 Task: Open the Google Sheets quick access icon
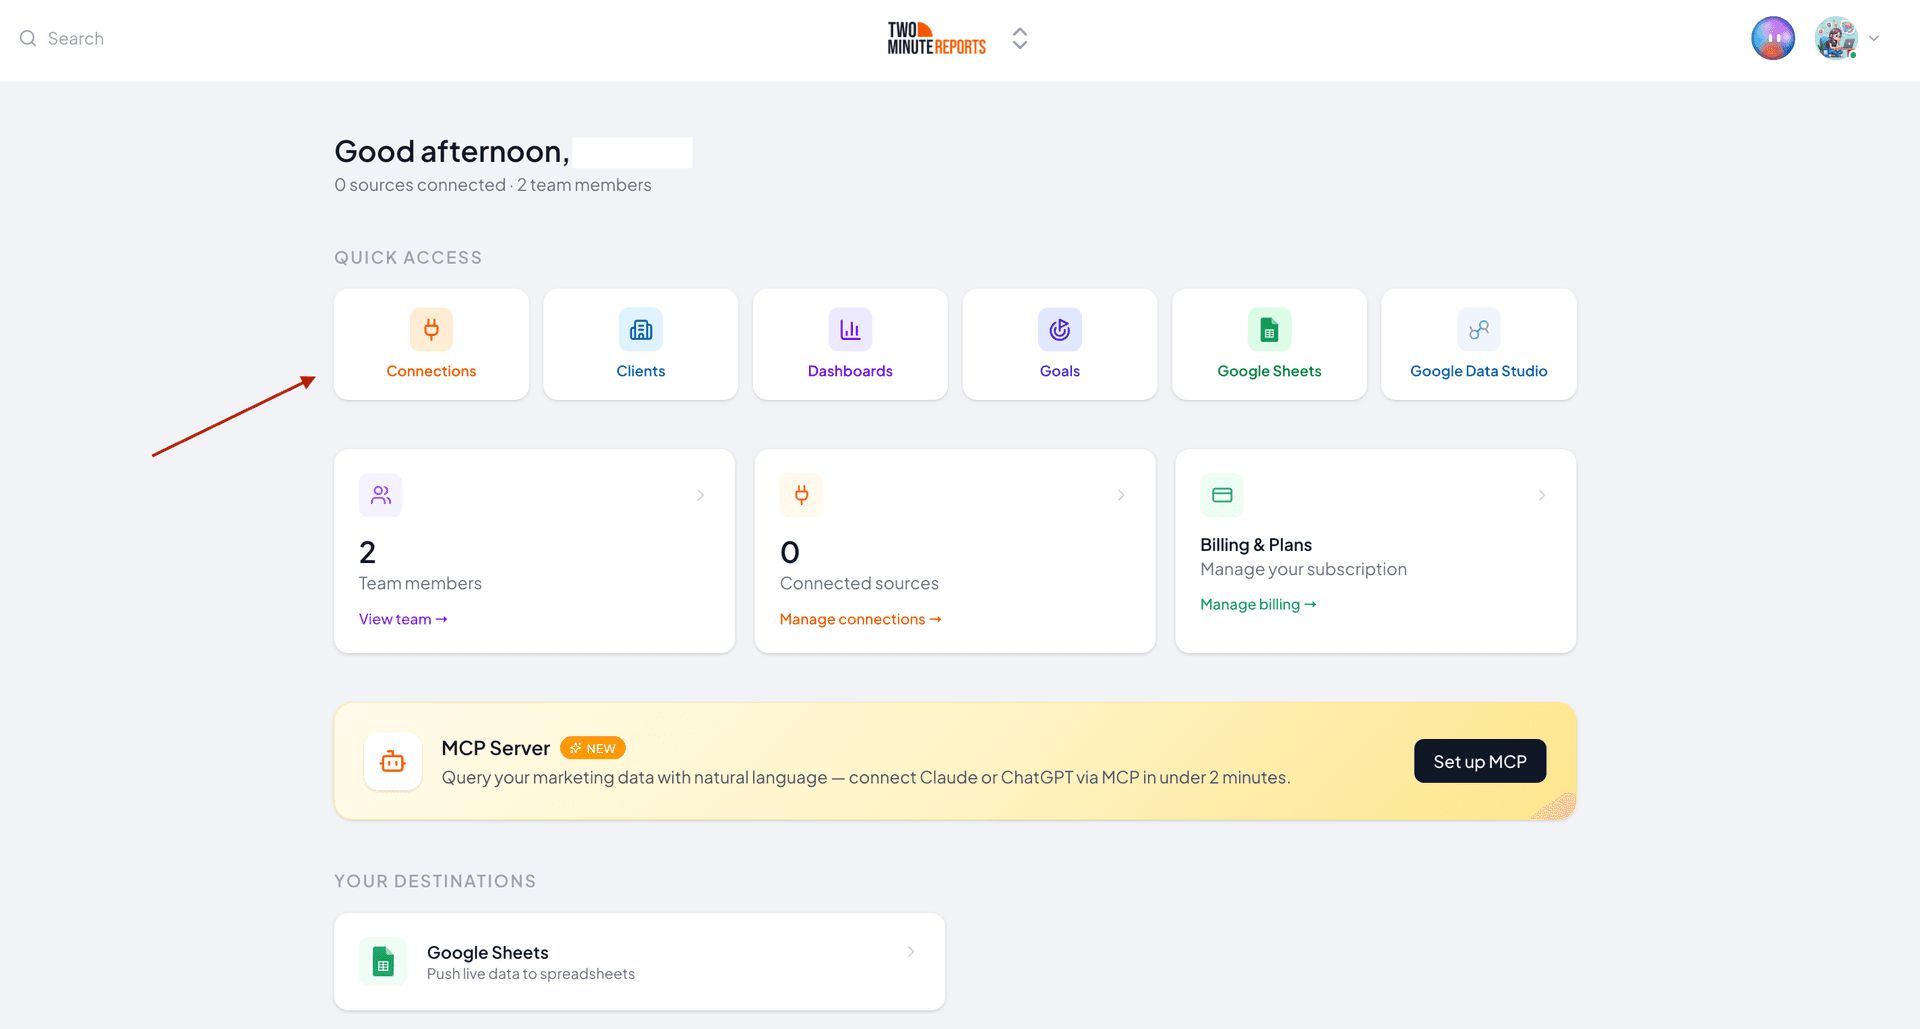click(1269, 329)
